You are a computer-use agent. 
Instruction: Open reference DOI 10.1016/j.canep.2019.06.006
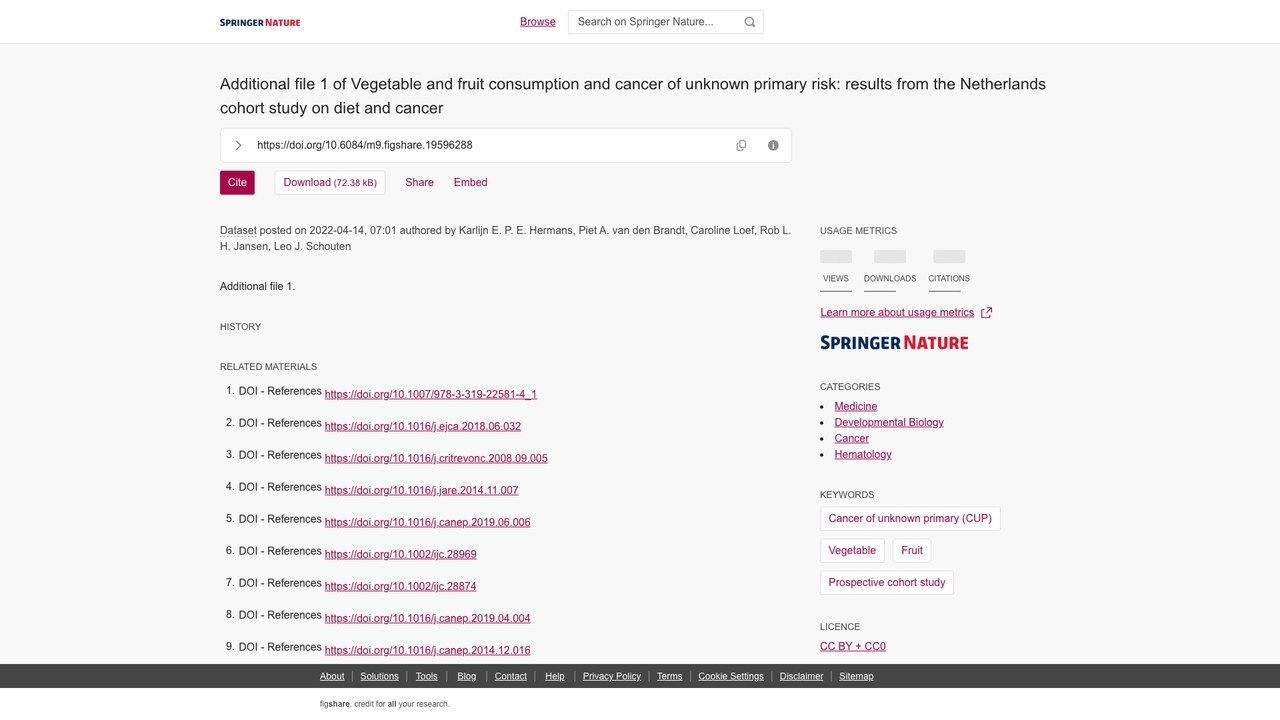428,522
